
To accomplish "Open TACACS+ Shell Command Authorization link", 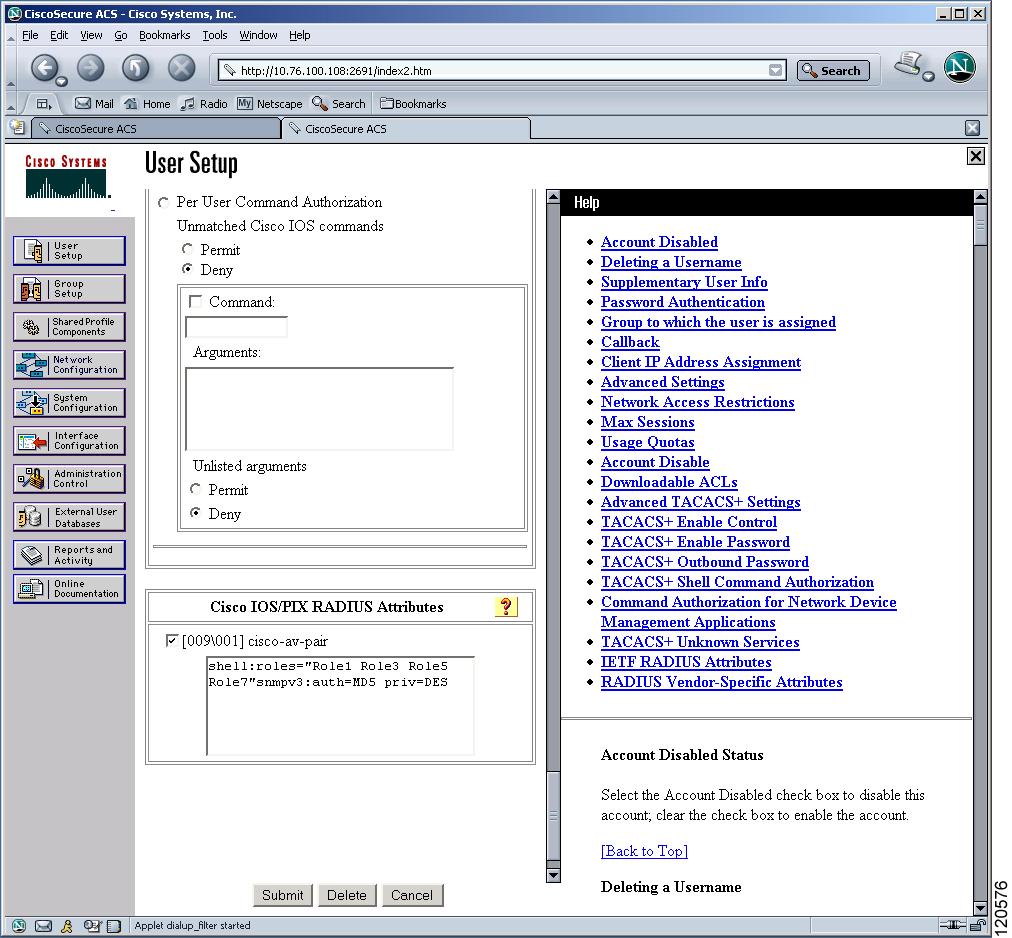I will pos(737,582).
